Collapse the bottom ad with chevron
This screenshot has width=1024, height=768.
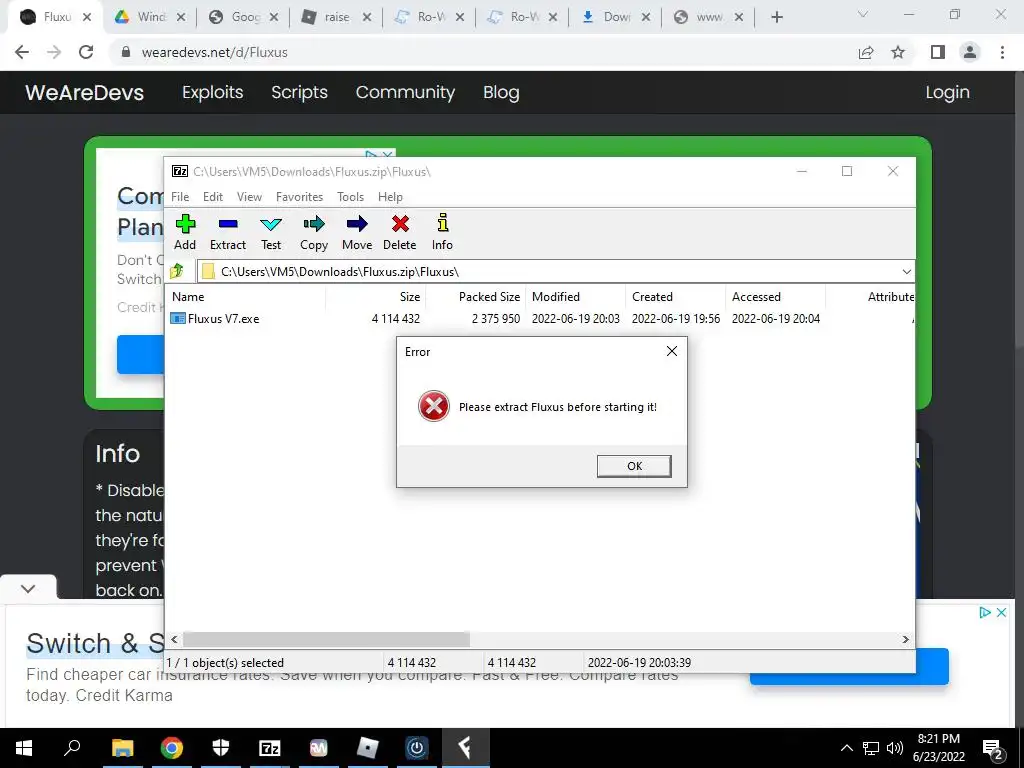pyautogui.click(x=27, y=588)
